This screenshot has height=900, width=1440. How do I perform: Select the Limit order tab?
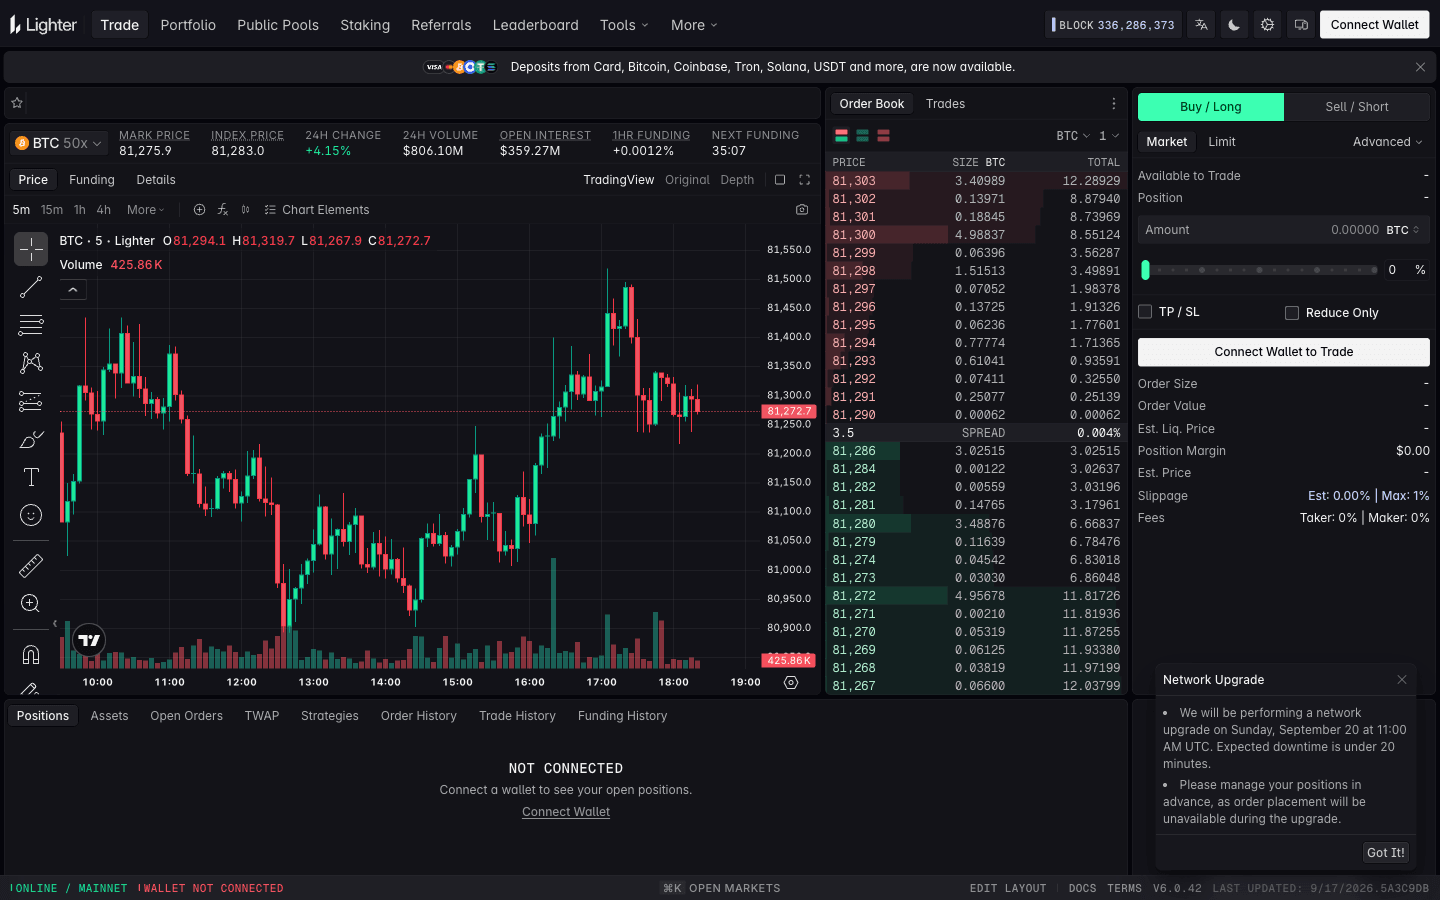pyautogui.click(x=1222, y=142)
